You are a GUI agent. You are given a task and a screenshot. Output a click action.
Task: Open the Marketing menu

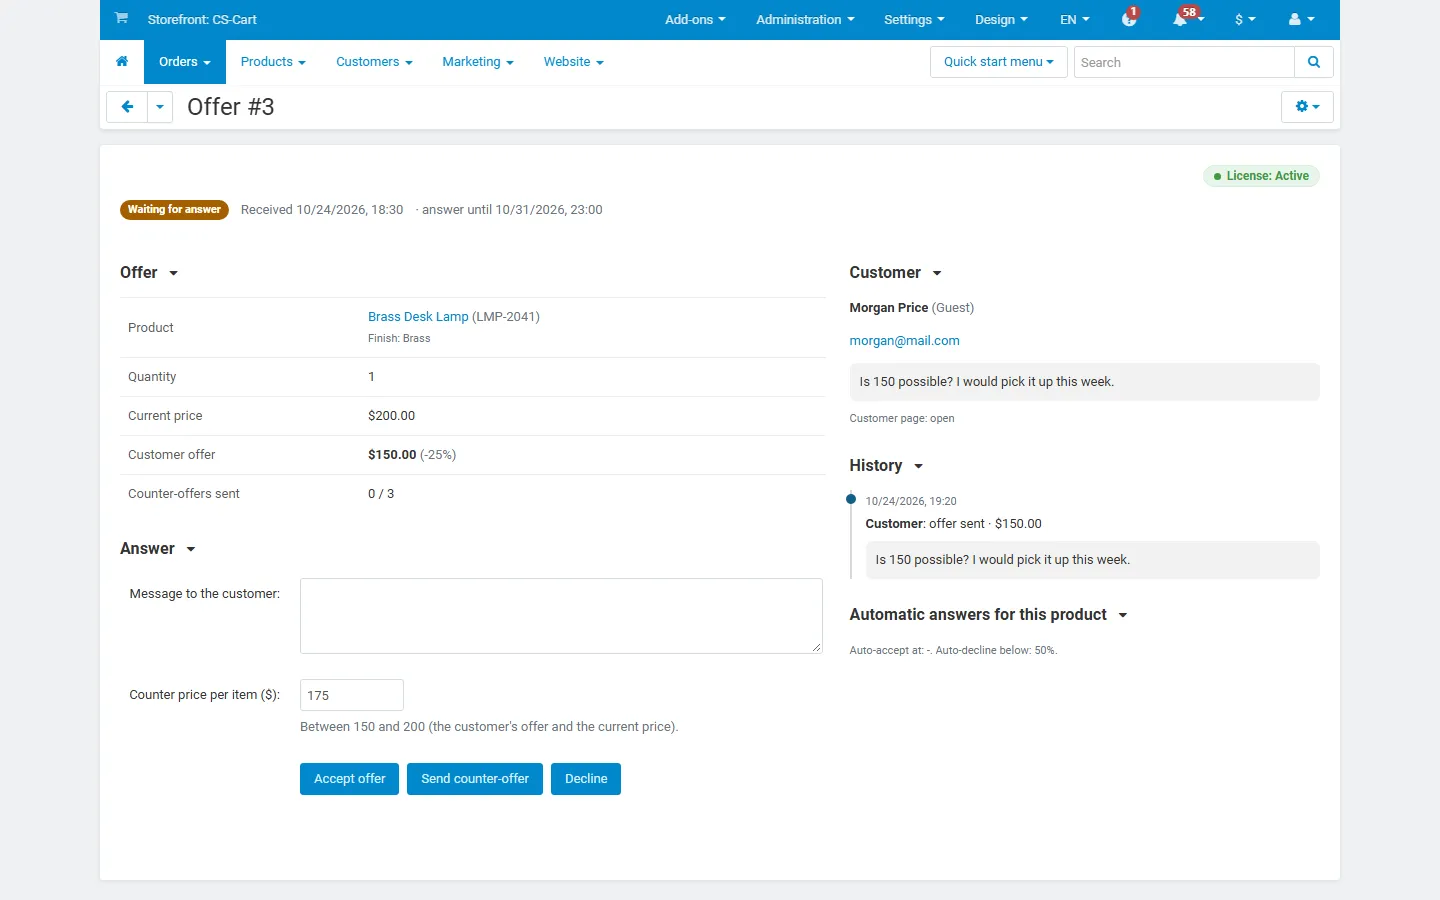pyautogui.click(x=478, y=62)
